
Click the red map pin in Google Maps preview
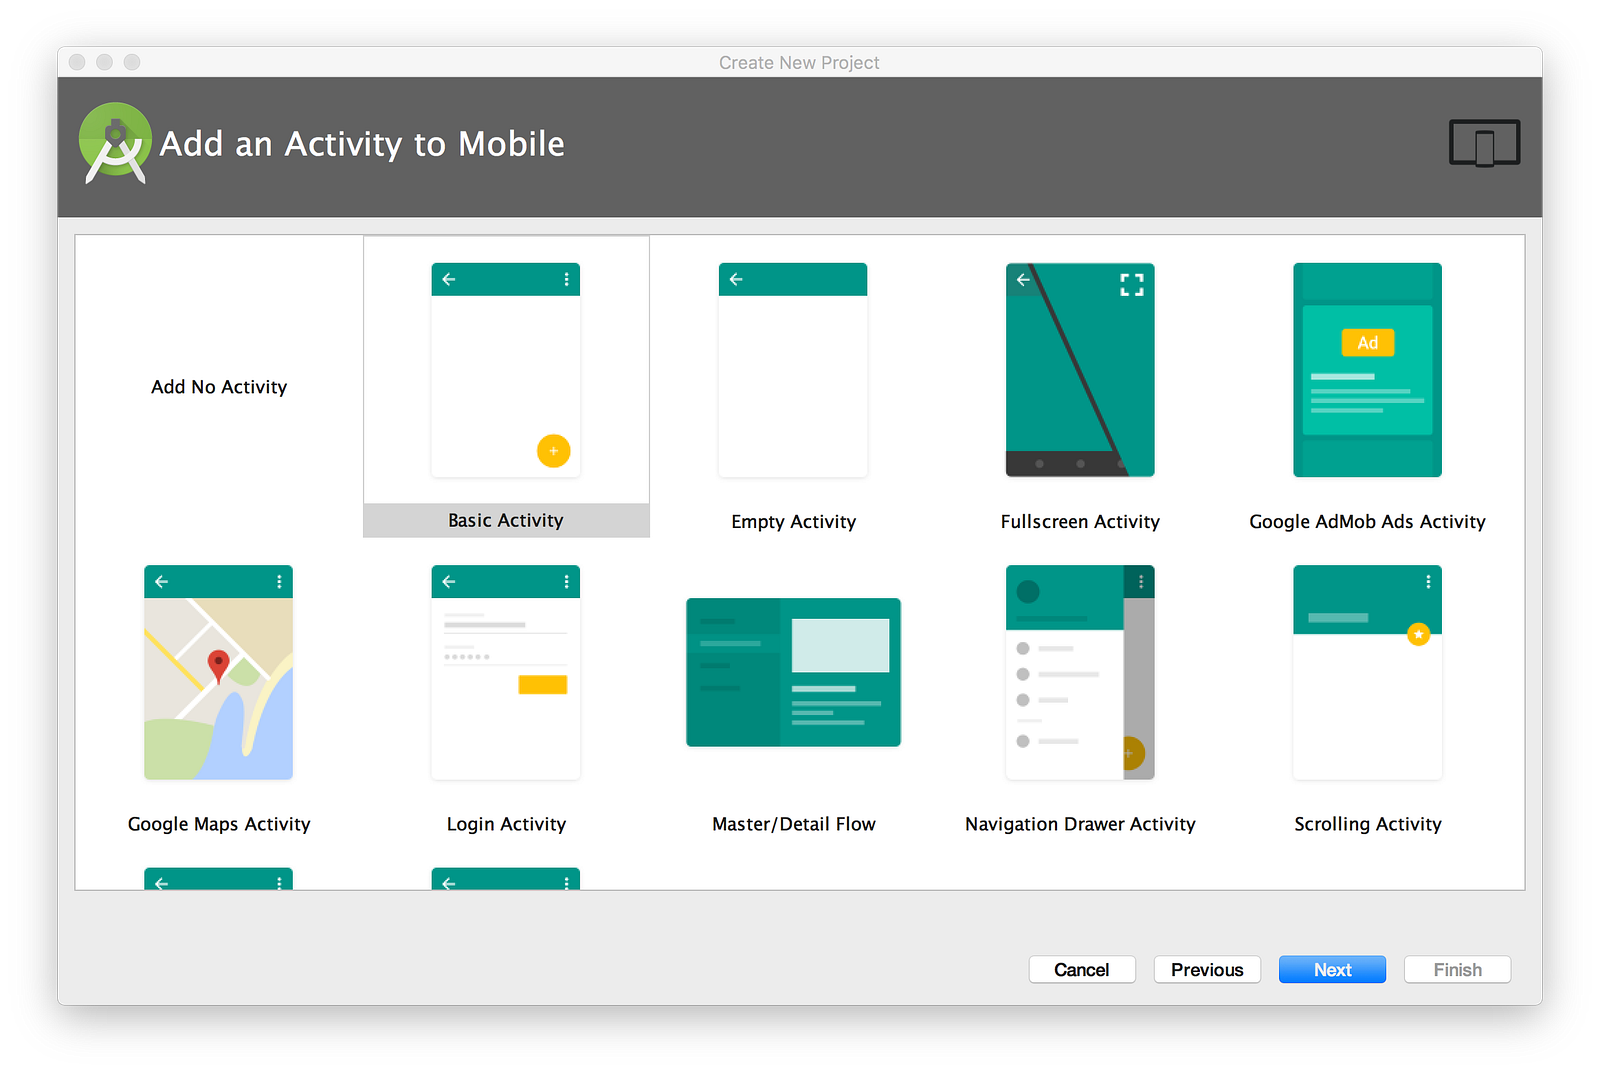tap(218, 666)
